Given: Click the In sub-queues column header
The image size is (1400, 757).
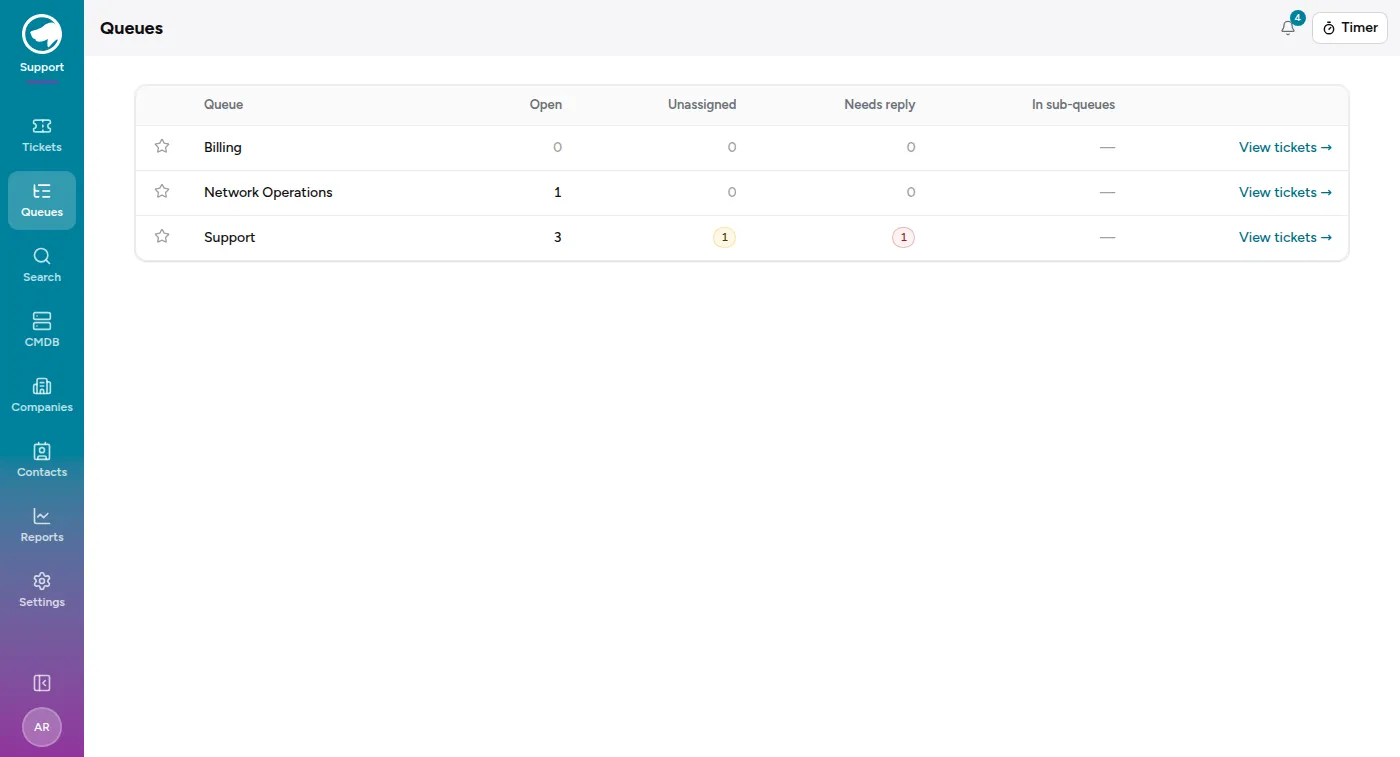Looking at the screenshot, I should 1073,104.
